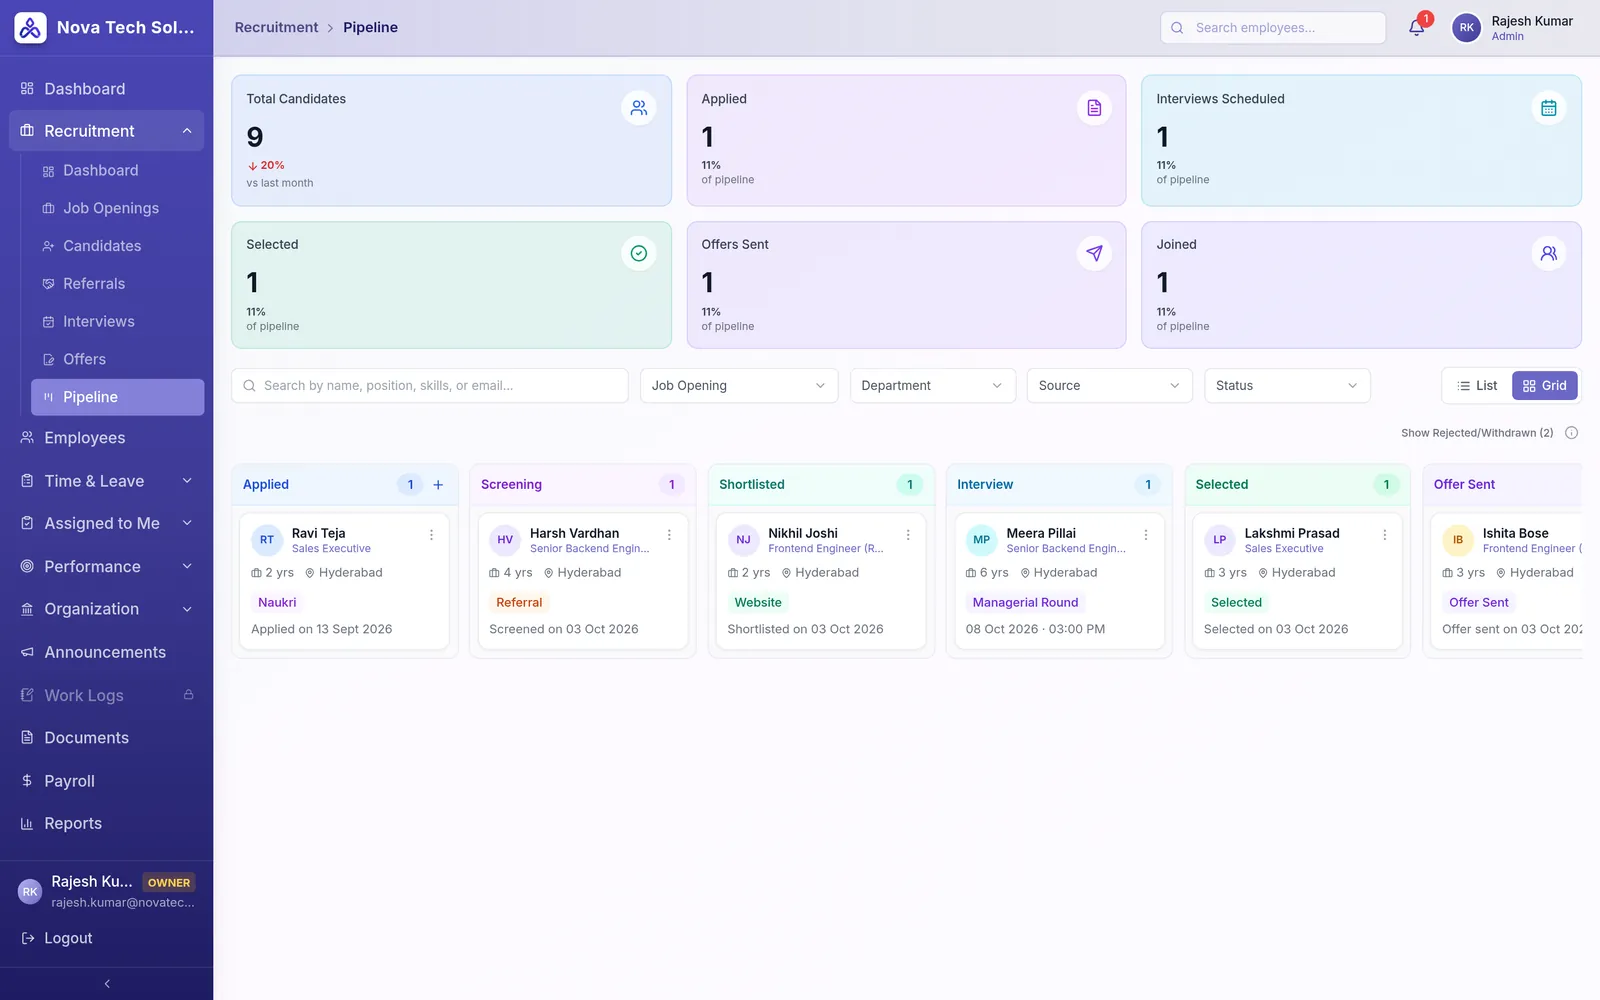Open Source filter dropdown
Screen dimensions: 1600x1000
coord(1109,386)
